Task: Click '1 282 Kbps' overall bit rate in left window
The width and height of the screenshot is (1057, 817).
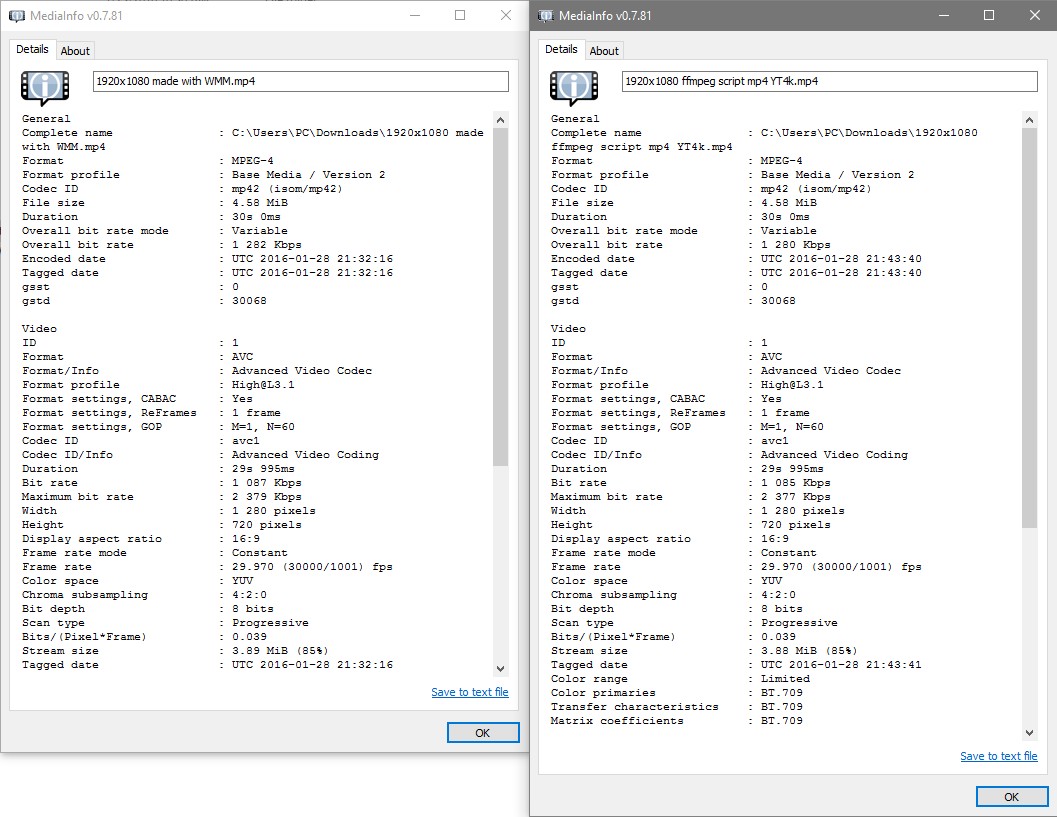Action: point(266,245)
